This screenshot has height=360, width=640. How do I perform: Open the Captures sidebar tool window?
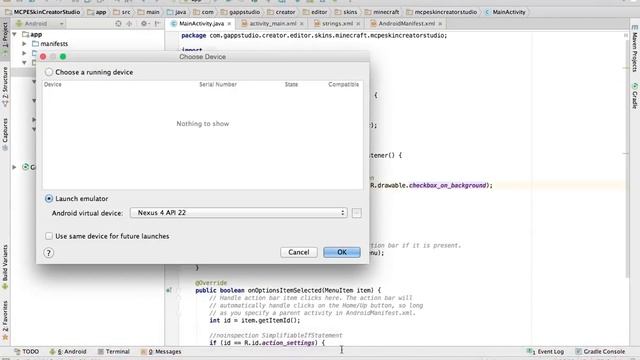[5, 135]
